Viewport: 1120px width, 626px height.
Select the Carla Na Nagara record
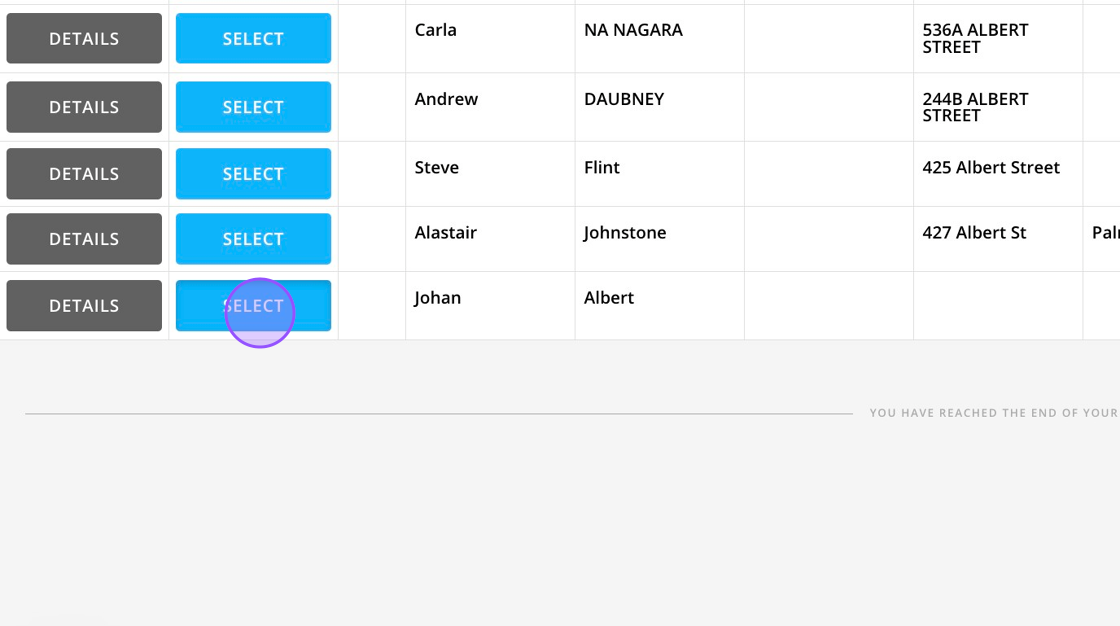[x=253, y=39]
